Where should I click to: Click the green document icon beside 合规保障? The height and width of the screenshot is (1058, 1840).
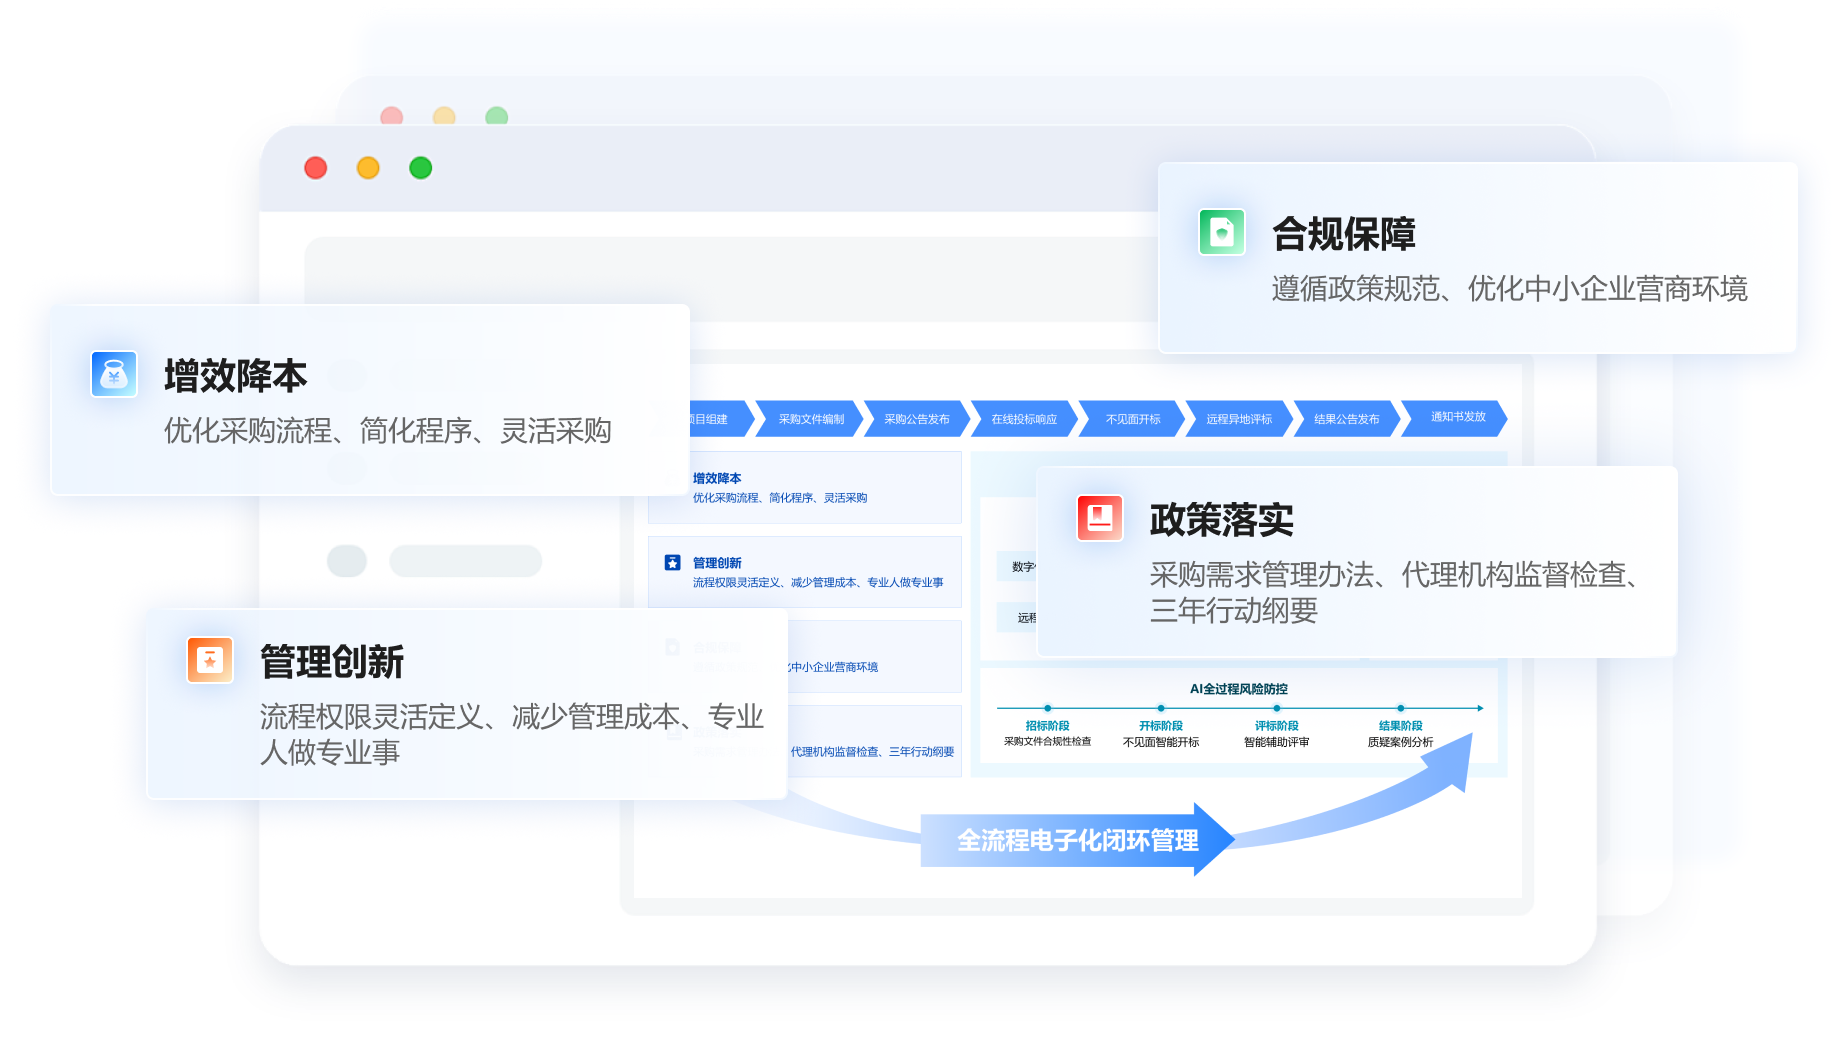coord(1221,232)
